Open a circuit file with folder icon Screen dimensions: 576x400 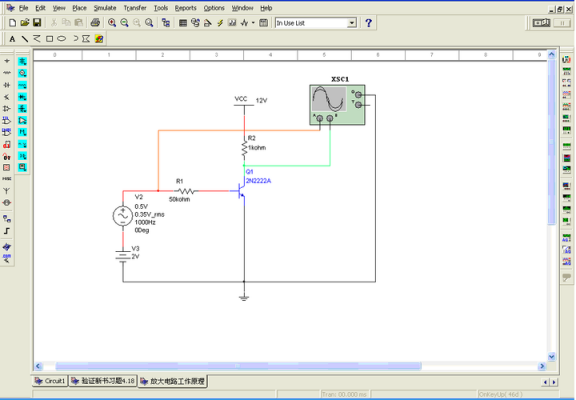tap(25, 23)
